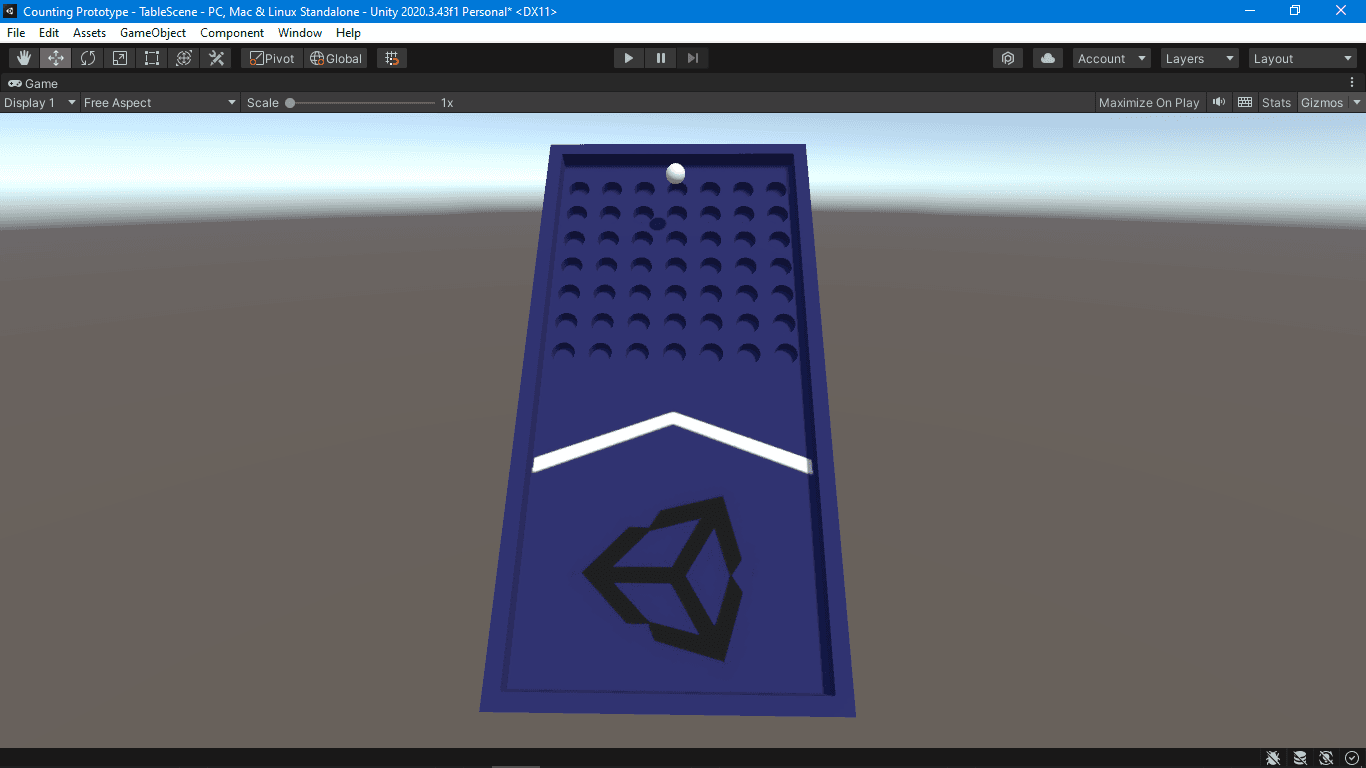Click the cloud services icon
The image size is (1366, 768).
1047,58
